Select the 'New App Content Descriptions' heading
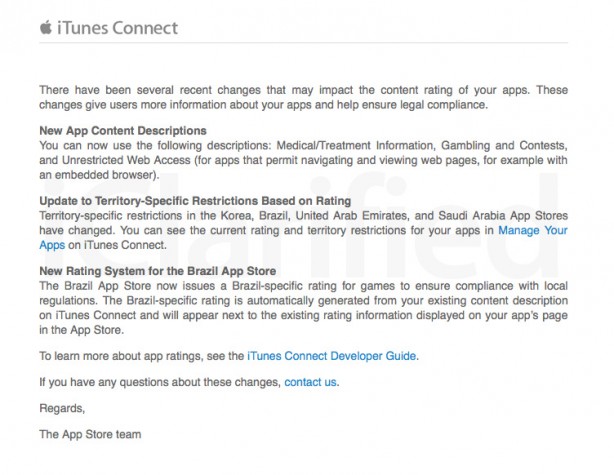Image resolution: width=614 pixels, height=475 pixels. [x=123, y=130]
